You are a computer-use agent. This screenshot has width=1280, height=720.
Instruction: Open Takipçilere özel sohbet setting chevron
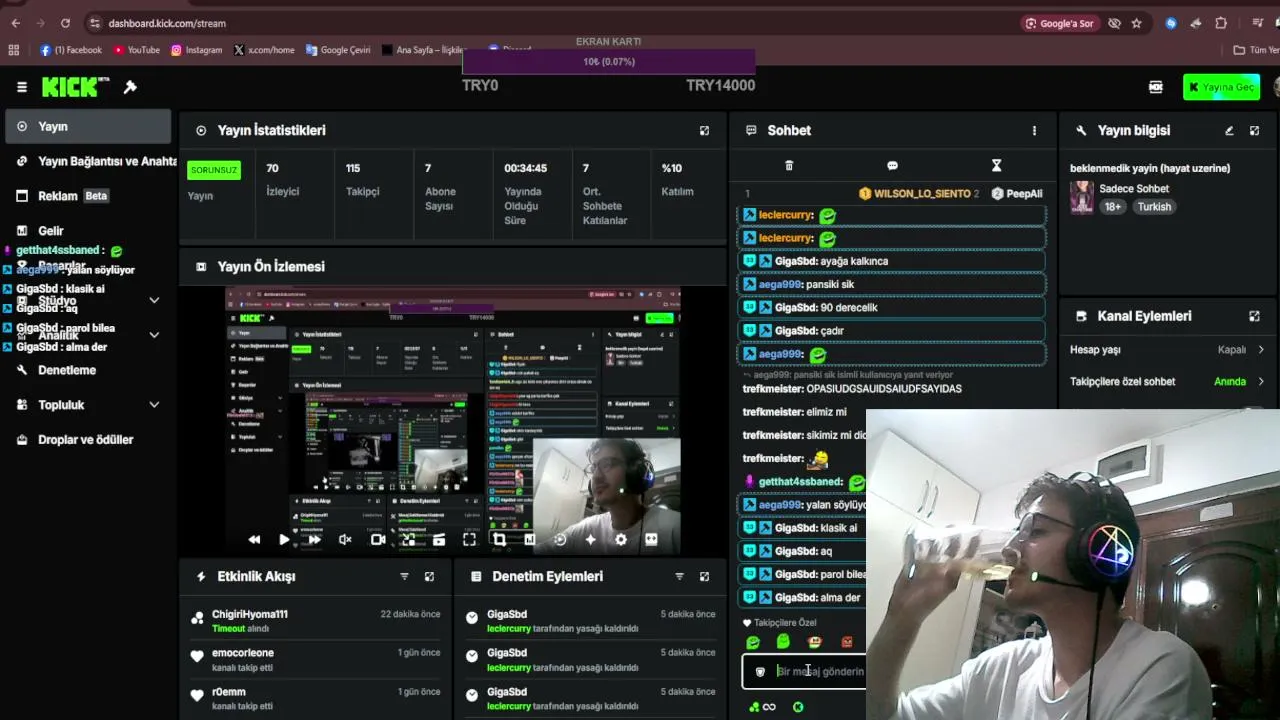coord(1261,381)
